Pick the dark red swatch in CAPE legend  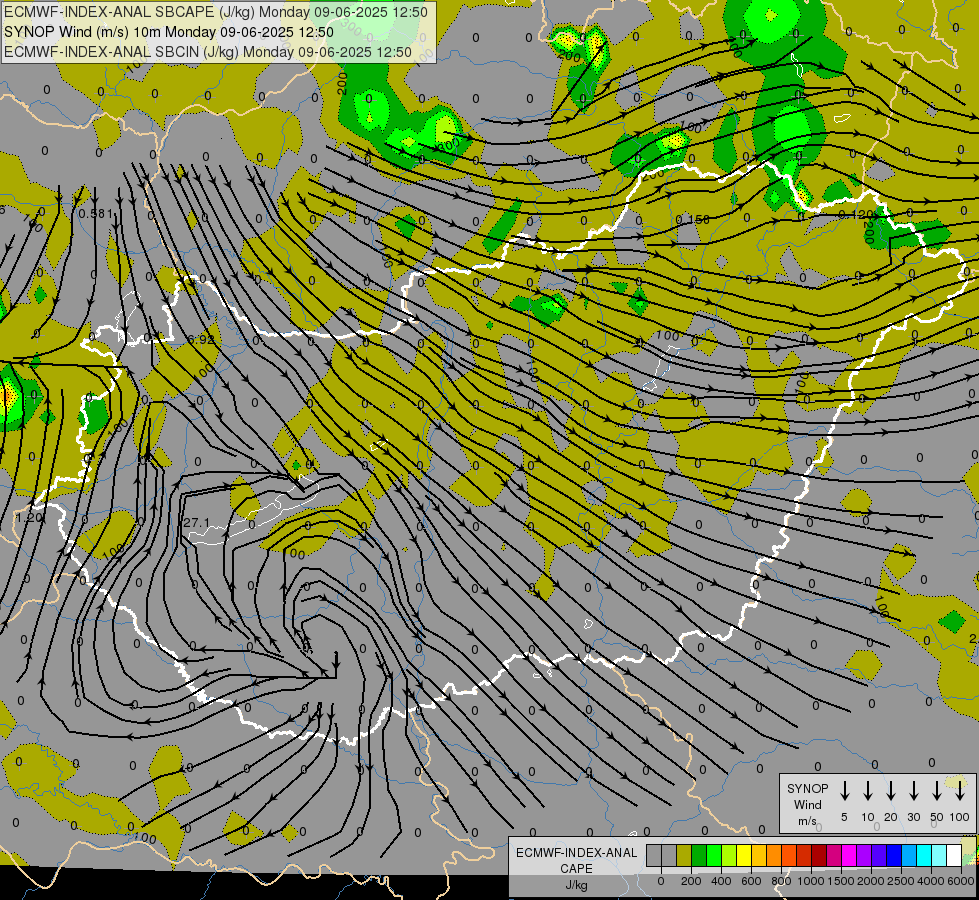click(x=820, y=855)
